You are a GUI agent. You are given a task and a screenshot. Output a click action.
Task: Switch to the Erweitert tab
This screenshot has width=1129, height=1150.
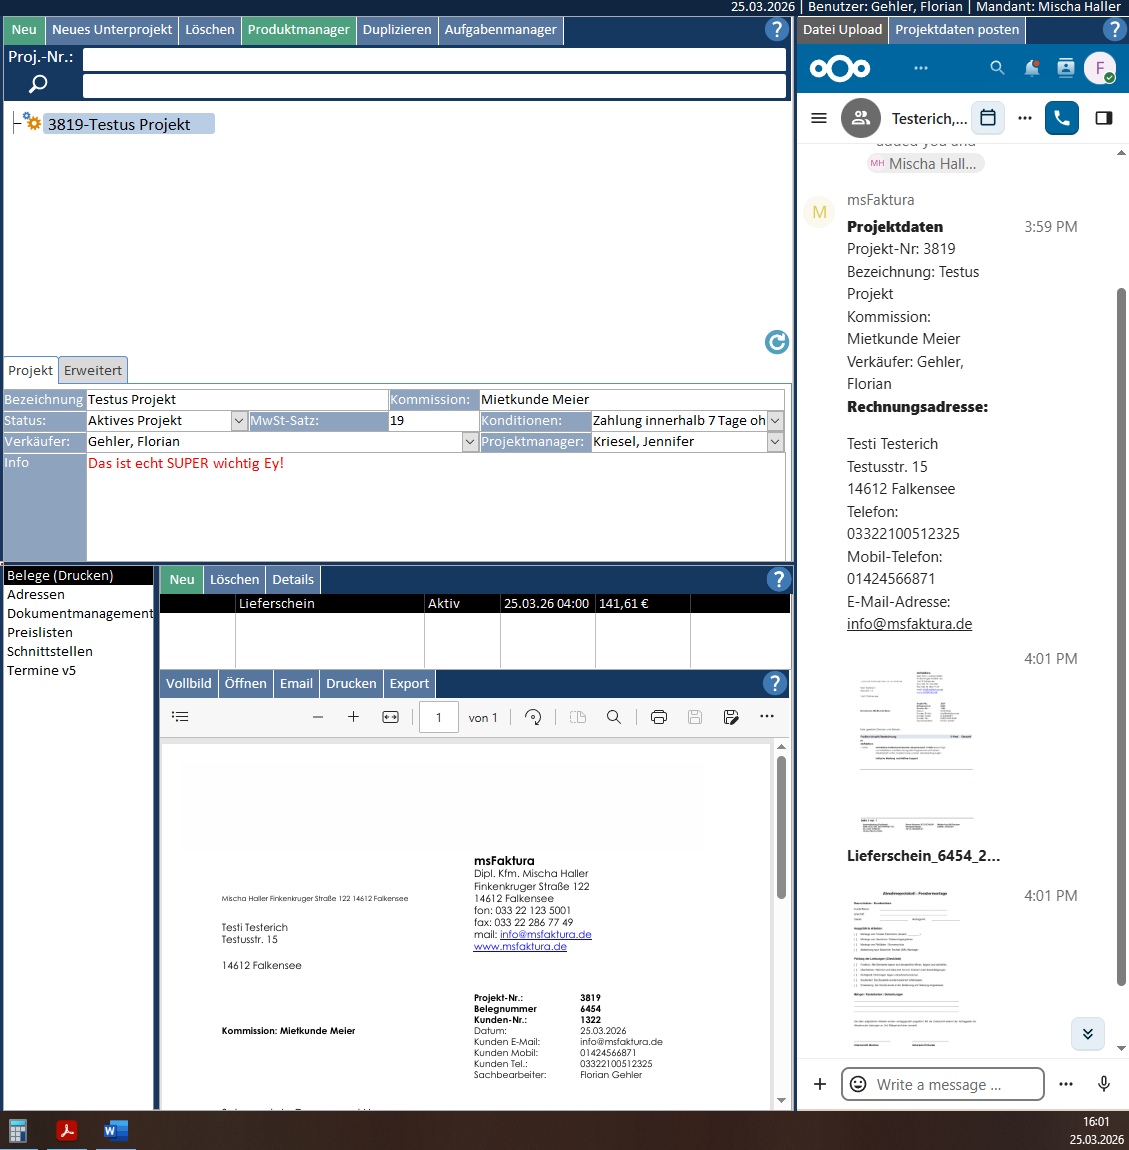click(x=93, y=370)
